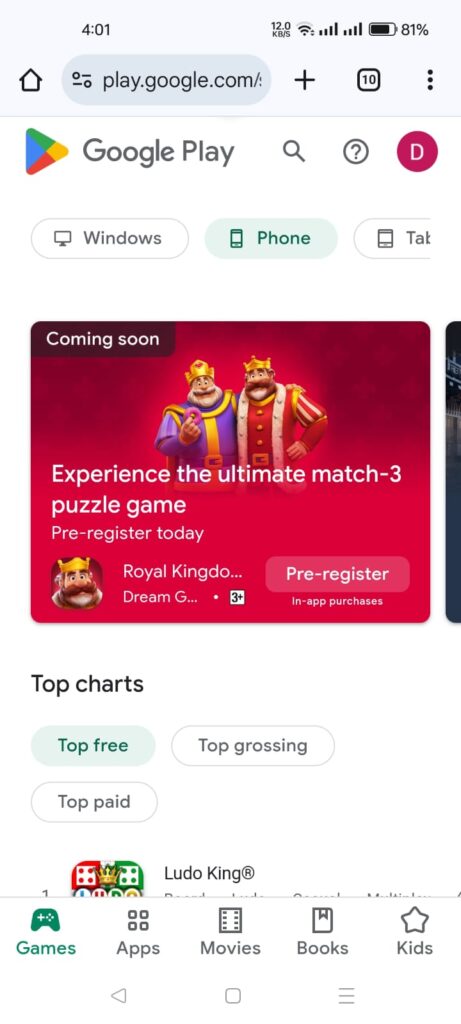Open the account avatar D menu
Screen dimensions: 461x1024
pos(417,152)
